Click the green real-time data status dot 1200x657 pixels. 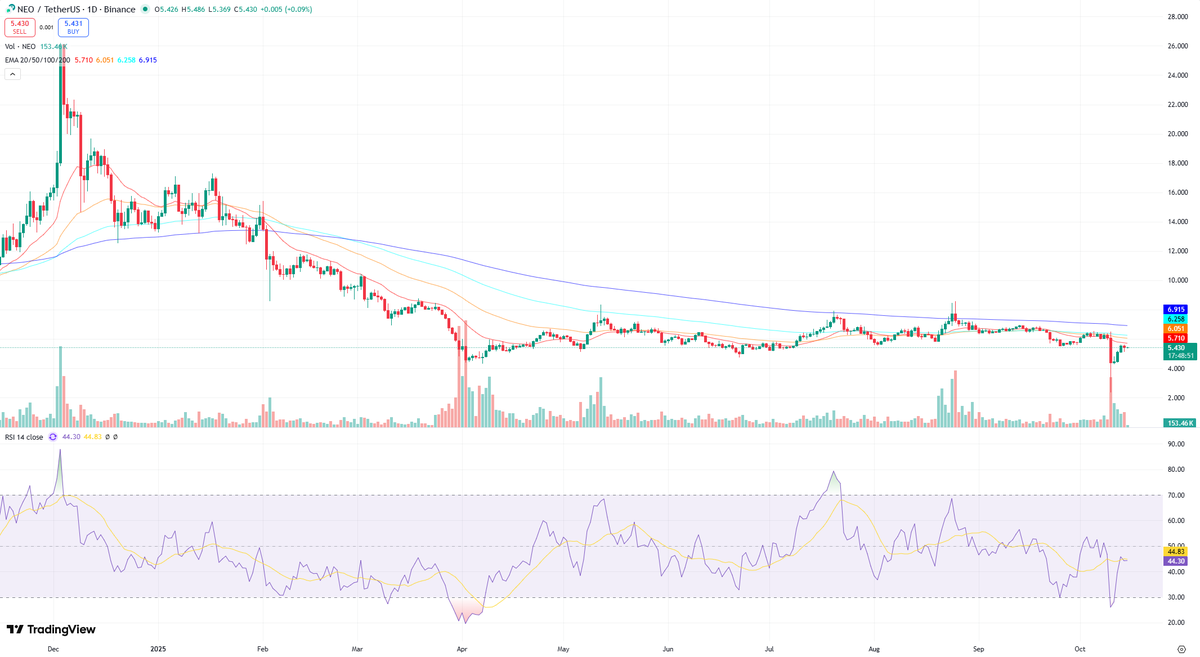click(145, 10)
